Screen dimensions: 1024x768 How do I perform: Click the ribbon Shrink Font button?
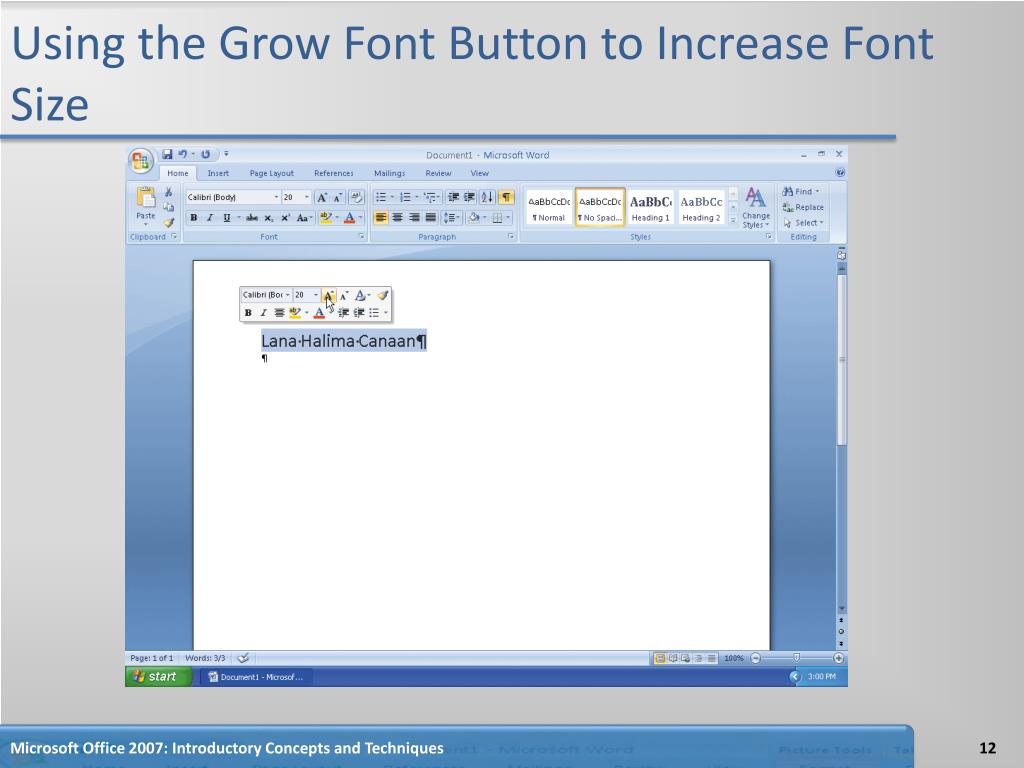pos(338,197)
